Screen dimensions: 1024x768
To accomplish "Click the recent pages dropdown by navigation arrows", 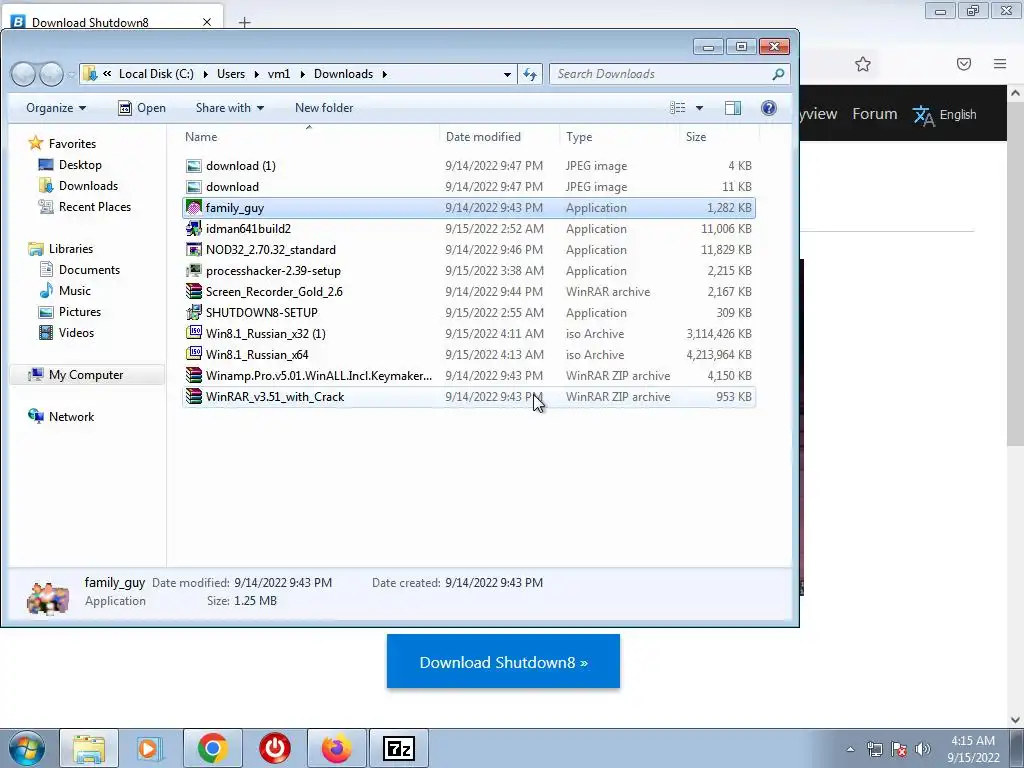I will pyautogui.click(x=71, y=74).
